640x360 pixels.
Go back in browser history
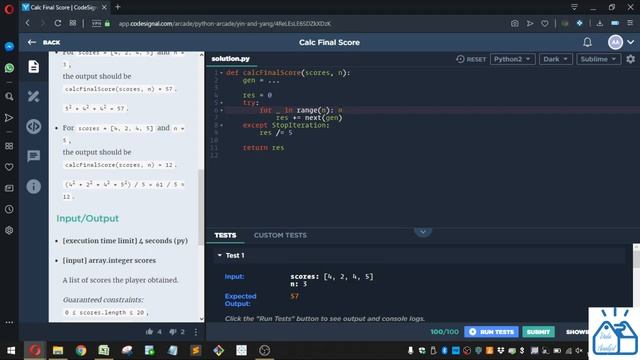point(28,23)
